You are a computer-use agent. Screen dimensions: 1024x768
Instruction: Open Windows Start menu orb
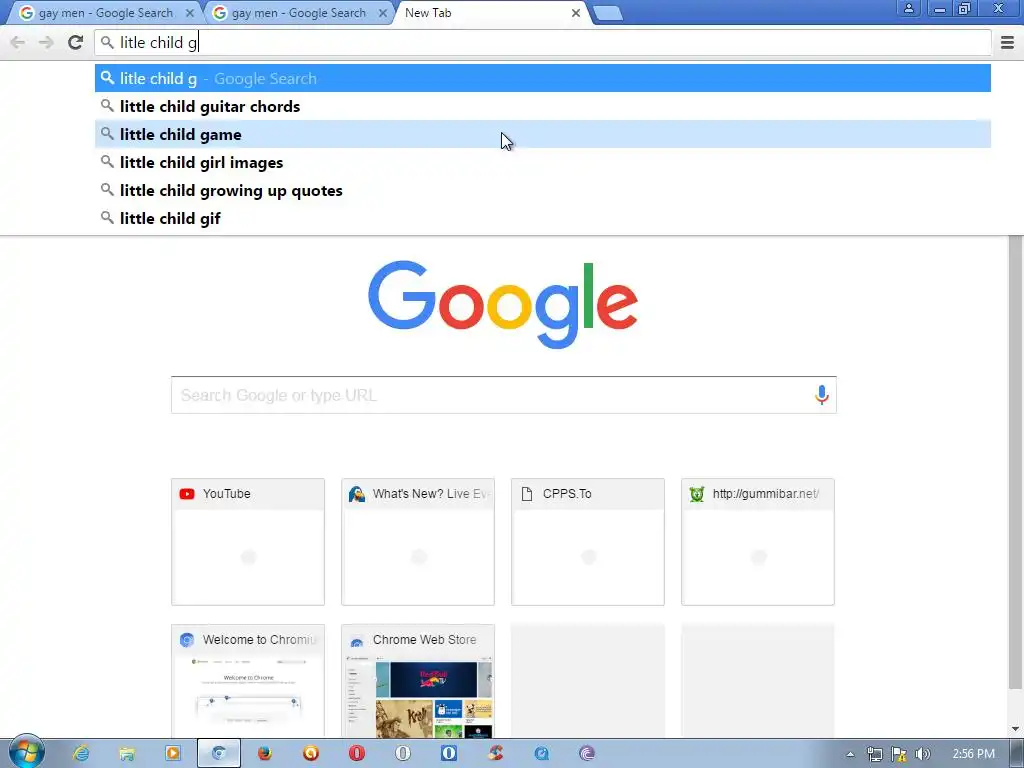coord(26,752)
